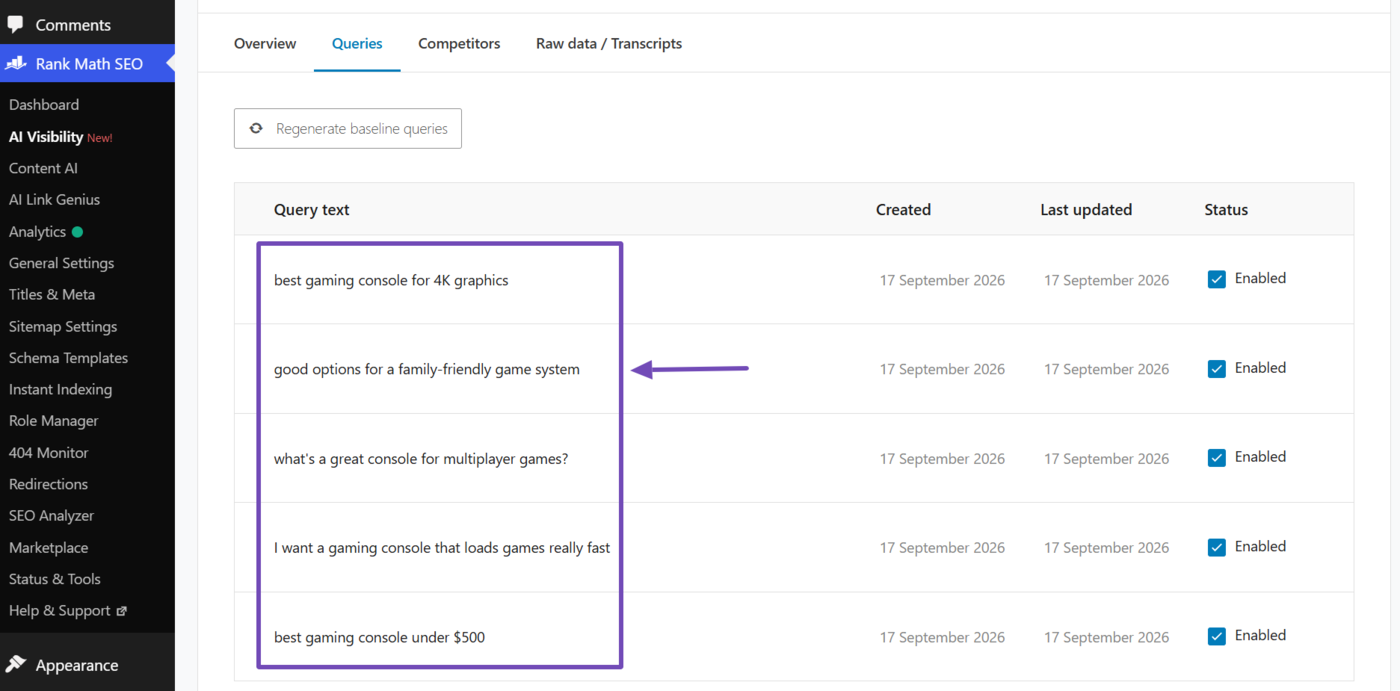Click the Comments speech bubble icon

15,24
